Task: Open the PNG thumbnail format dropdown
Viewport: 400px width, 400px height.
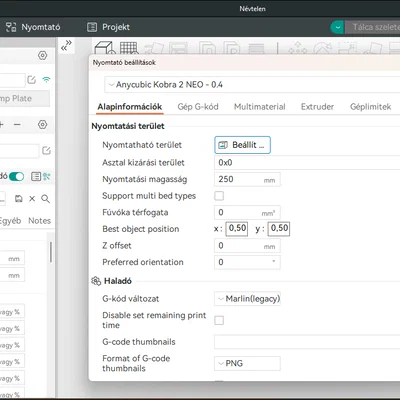Action: [x=247, y=363]
